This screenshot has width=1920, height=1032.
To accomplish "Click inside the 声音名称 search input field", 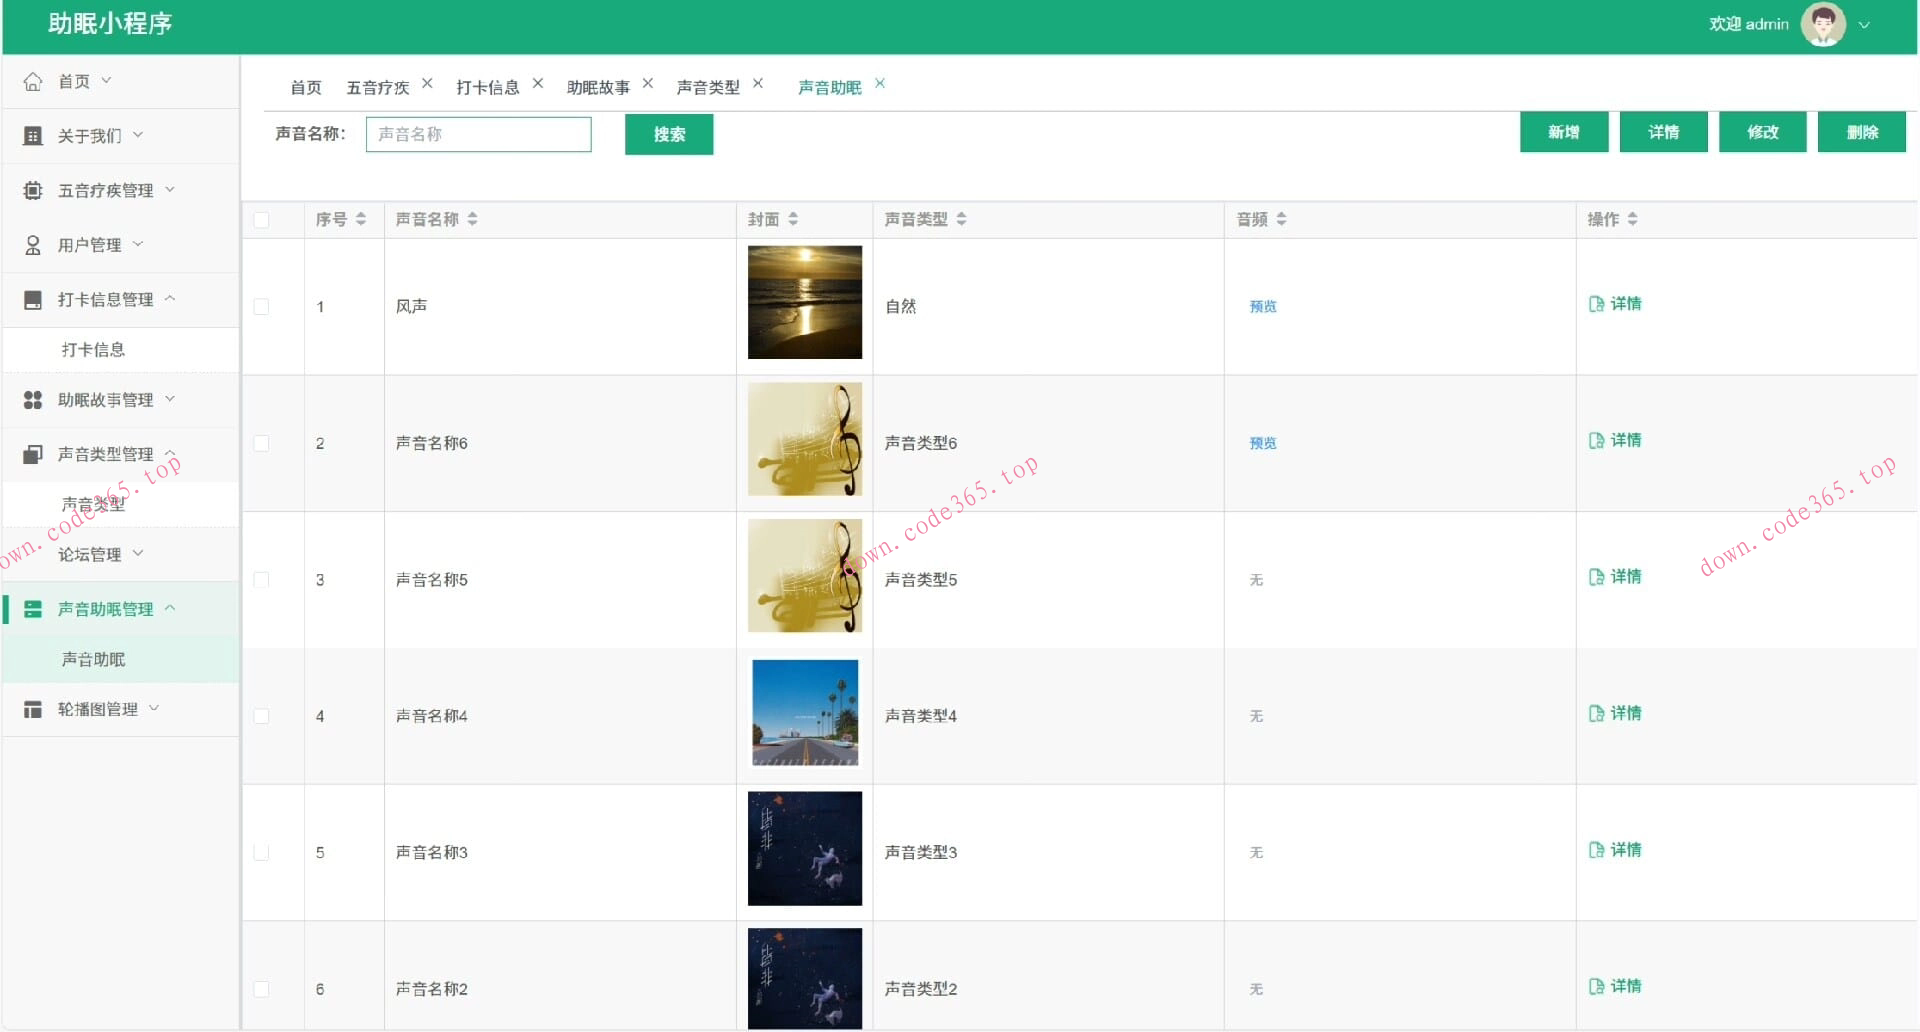I will click(x=478, y=134).
